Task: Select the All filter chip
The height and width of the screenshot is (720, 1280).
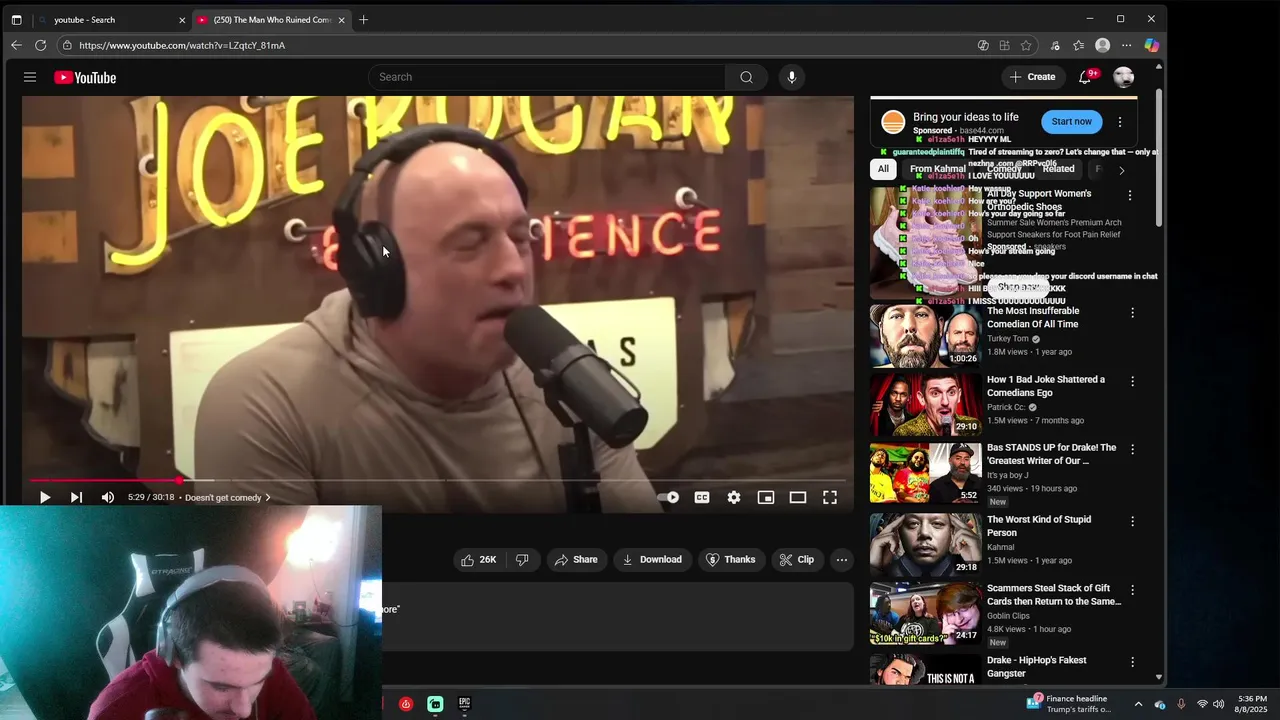Action: [883, 169]
